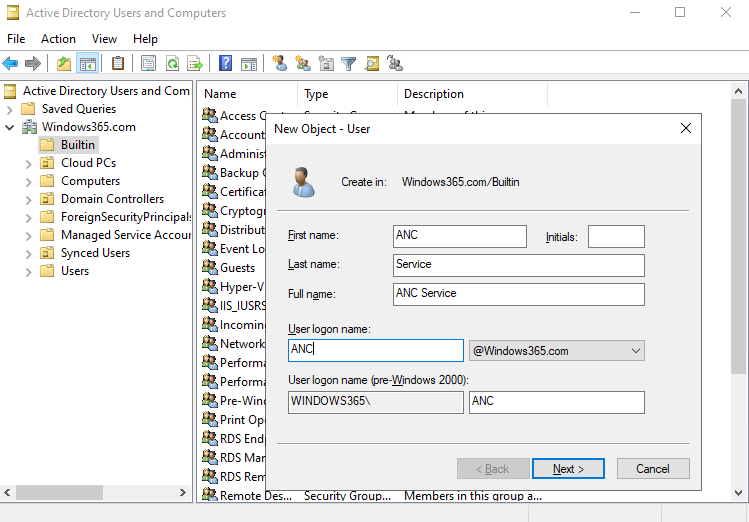The width and height of the screenshot is (749, 522).
Task: Select the Saved Queries folder icon
Action: click(28, 109)
